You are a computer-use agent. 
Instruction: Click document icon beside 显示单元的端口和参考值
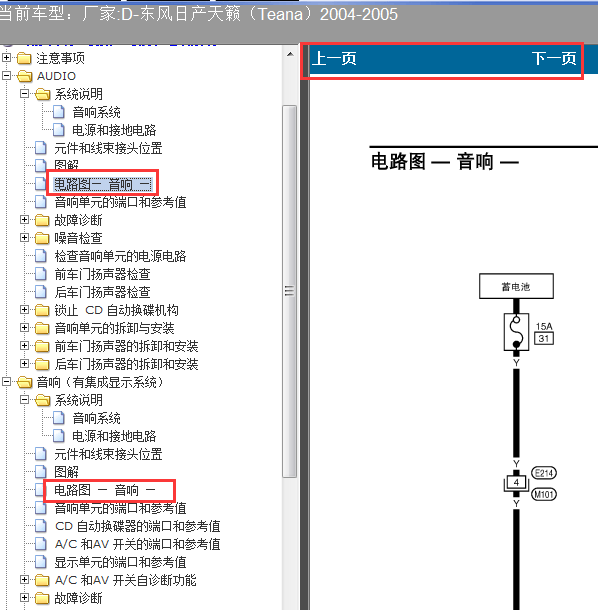tap(40, 562)
